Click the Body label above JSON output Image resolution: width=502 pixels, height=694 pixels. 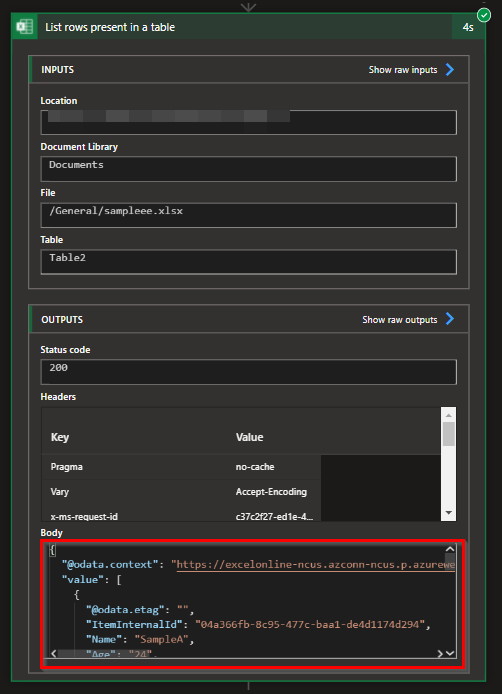click(x=51, y=533)
